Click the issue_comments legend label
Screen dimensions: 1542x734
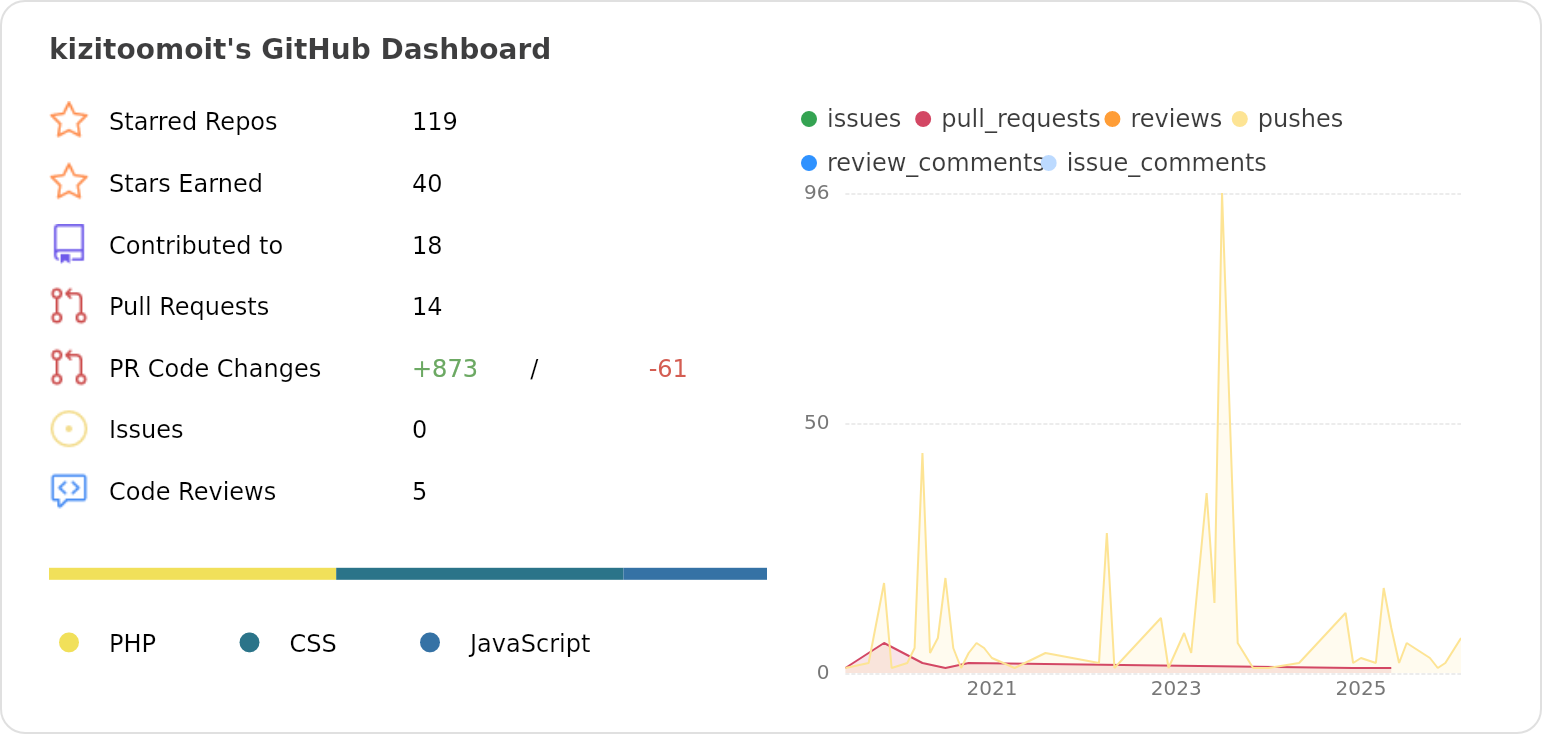(x=1166, y=161)
